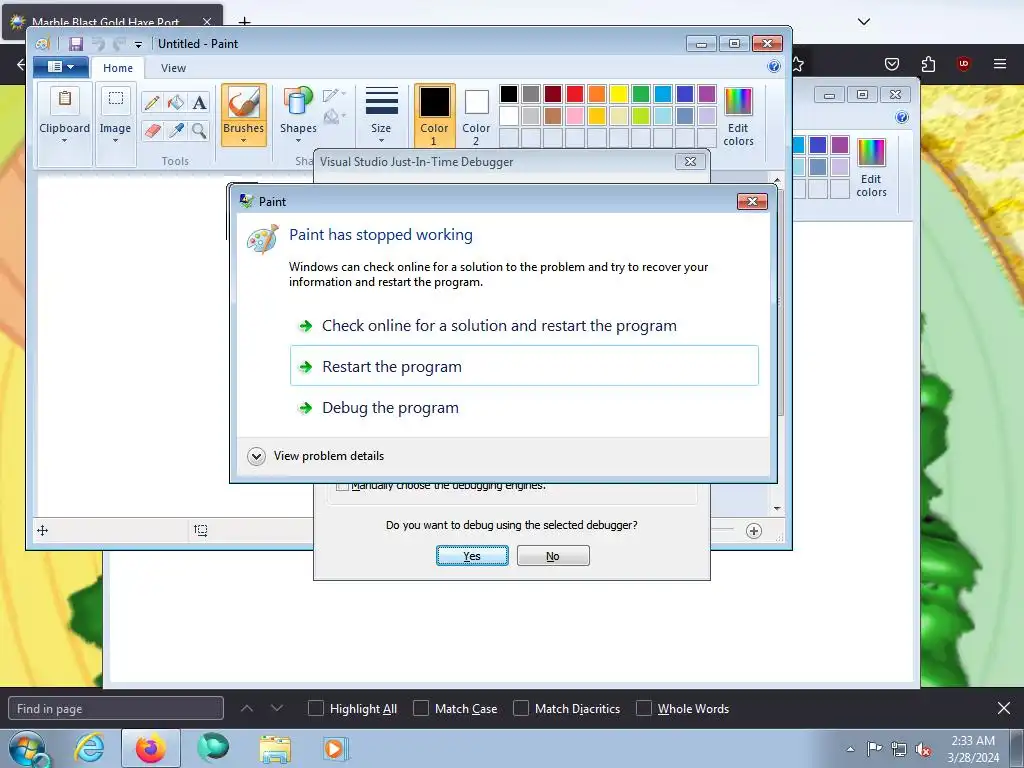This screenshot has height=768, width=1024.
Task: Click the Redo arrow in Paint title bar
Action: click(119, 44)
